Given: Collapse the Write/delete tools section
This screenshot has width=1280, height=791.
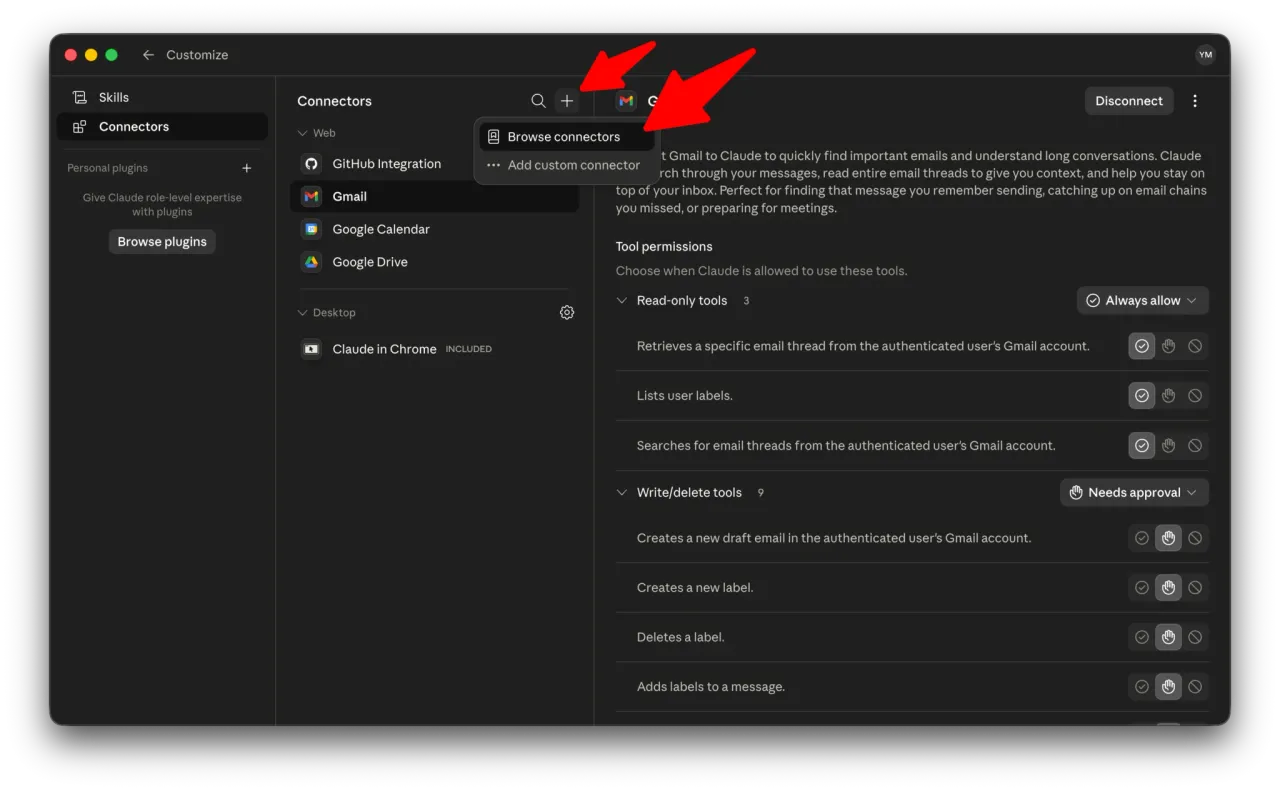Looking at the screenshot, I should tap(622, 493).
